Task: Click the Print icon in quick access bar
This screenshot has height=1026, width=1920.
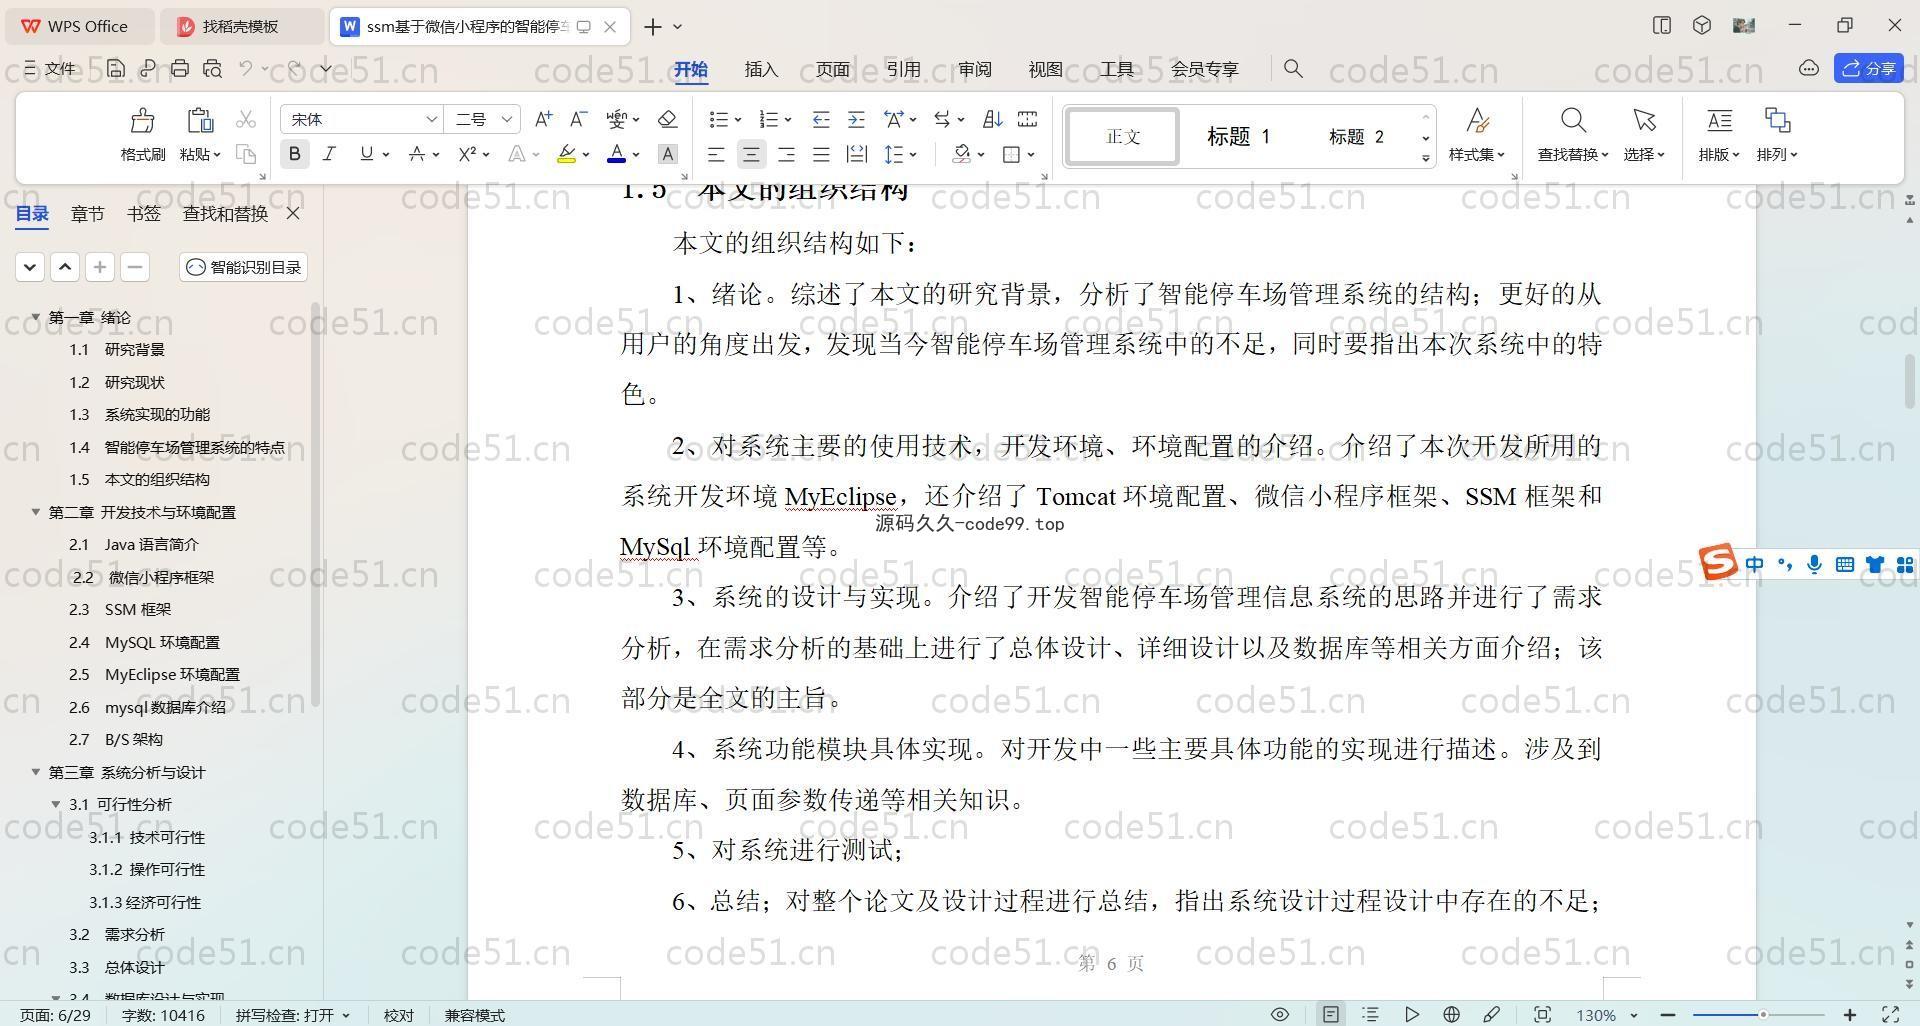Action: tap(180, 68)
